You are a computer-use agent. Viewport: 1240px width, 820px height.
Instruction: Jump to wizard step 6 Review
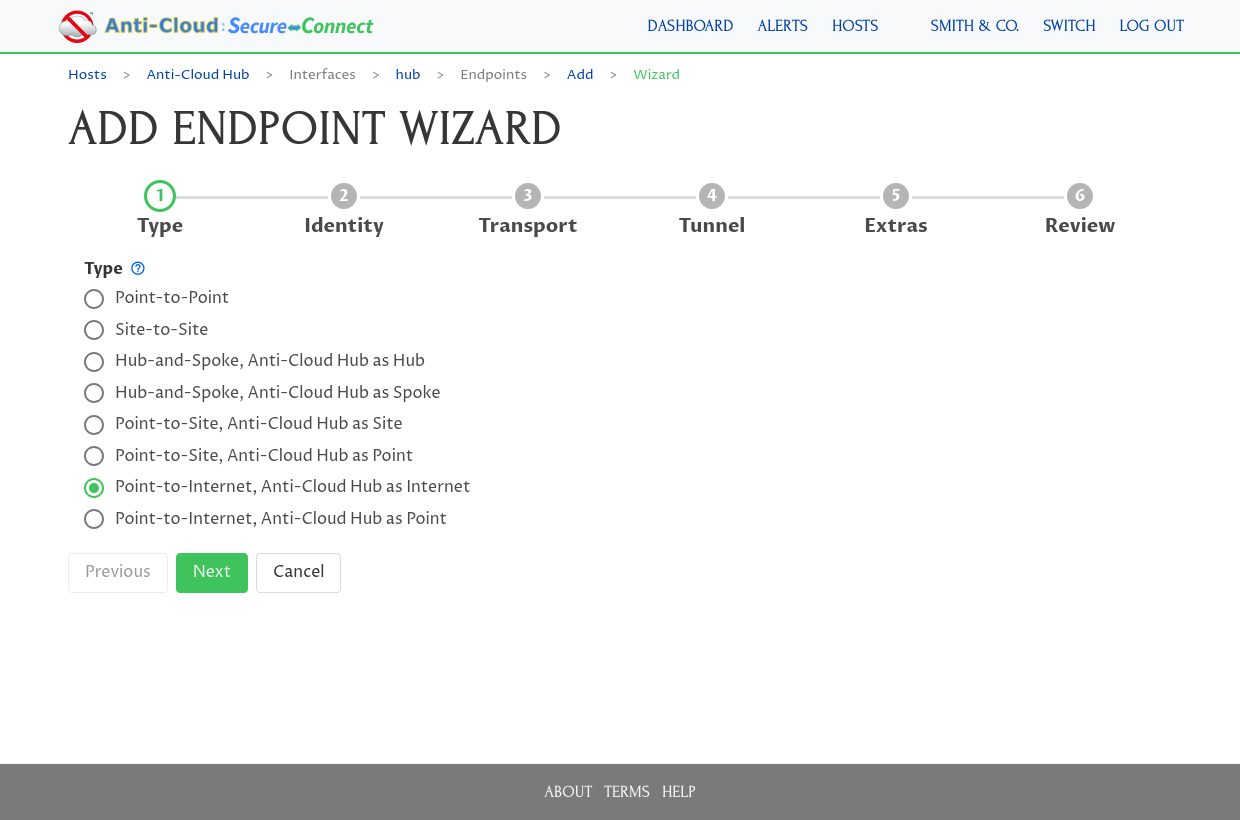click(1080, 209)
